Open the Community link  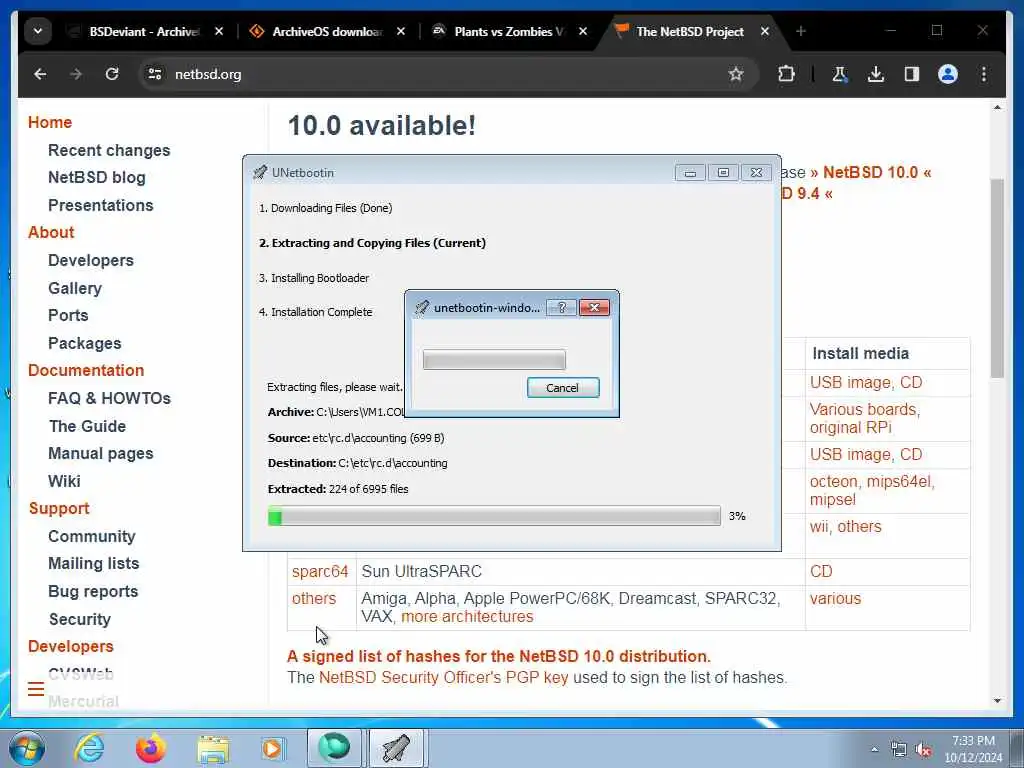coord(91,536)
